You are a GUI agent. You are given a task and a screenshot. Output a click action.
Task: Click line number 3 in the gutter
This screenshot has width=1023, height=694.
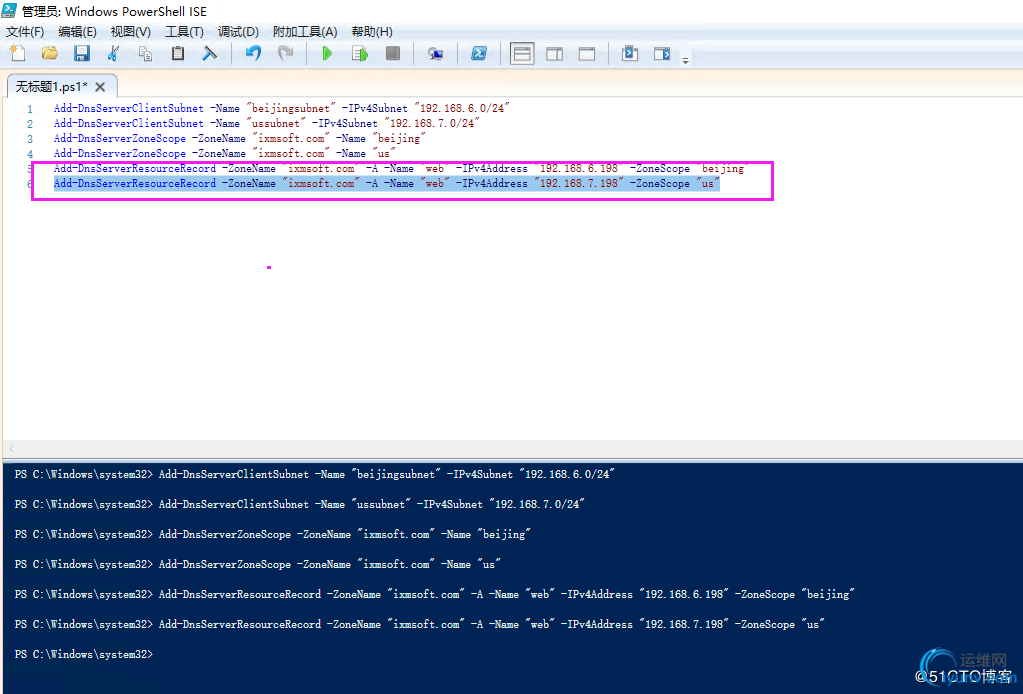(30, 139)
